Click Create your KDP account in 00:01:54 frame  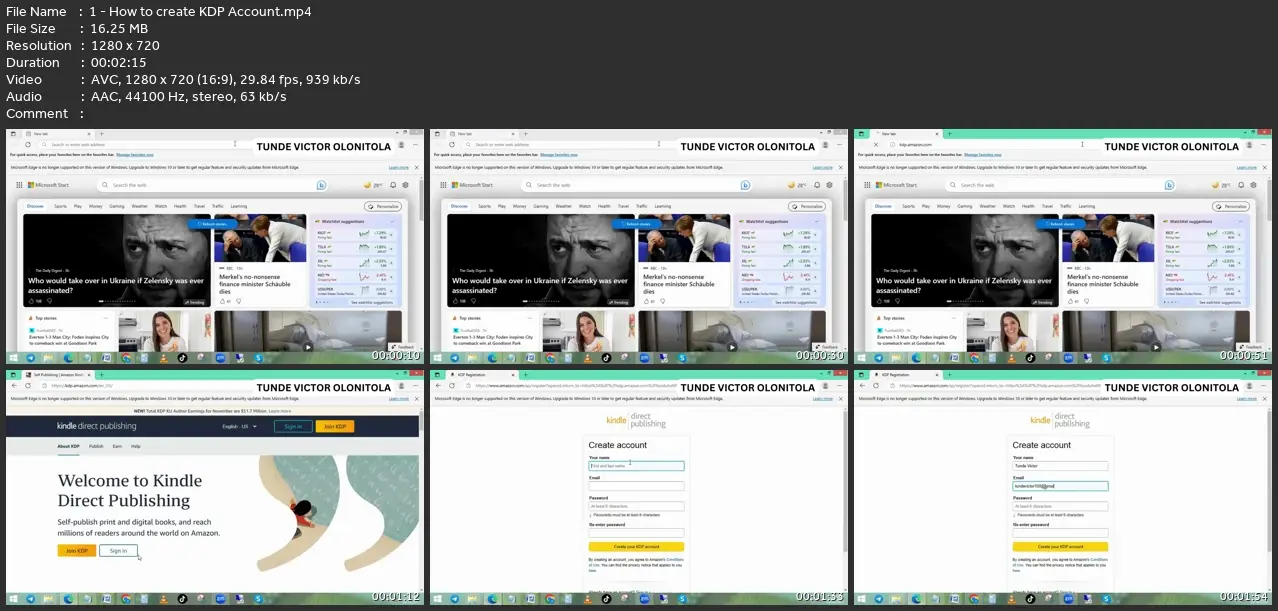(1060, 547)
